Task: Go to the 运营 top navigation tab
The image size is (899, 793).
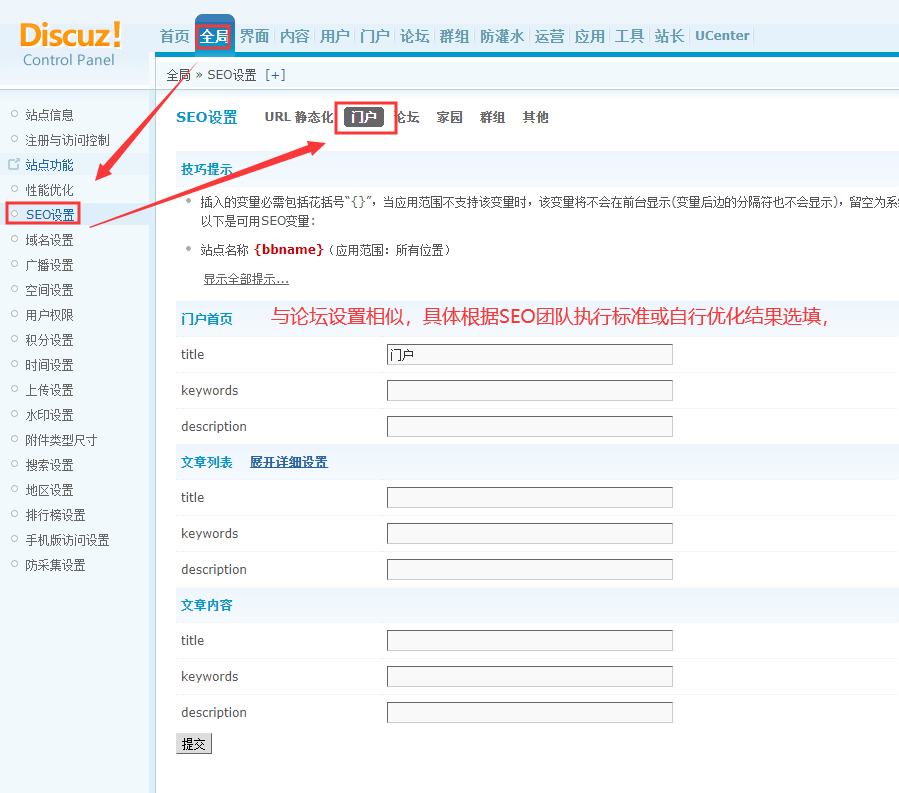Action: click(550, 36)
